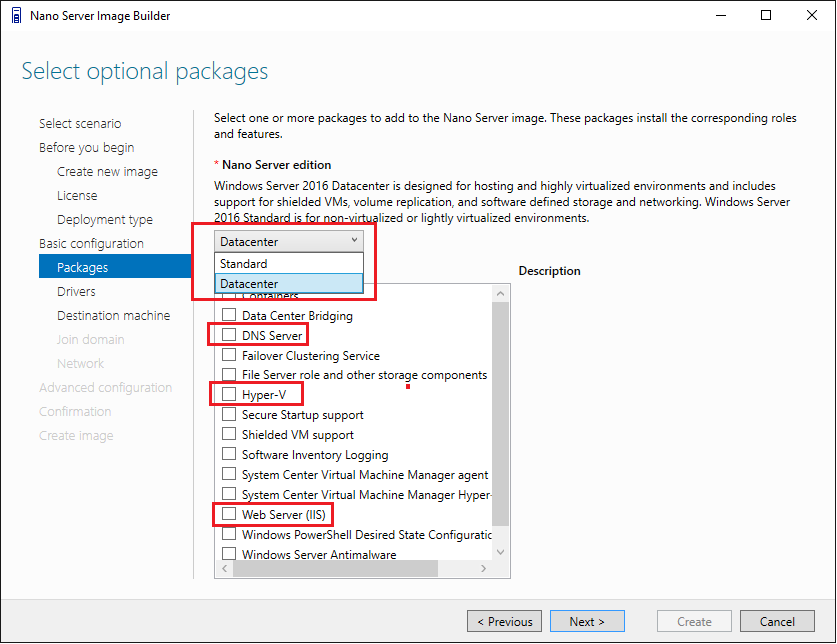Enable the Hyper-V package checkbox
Screen dimensions: 837x644
click(x=229, y=394)
